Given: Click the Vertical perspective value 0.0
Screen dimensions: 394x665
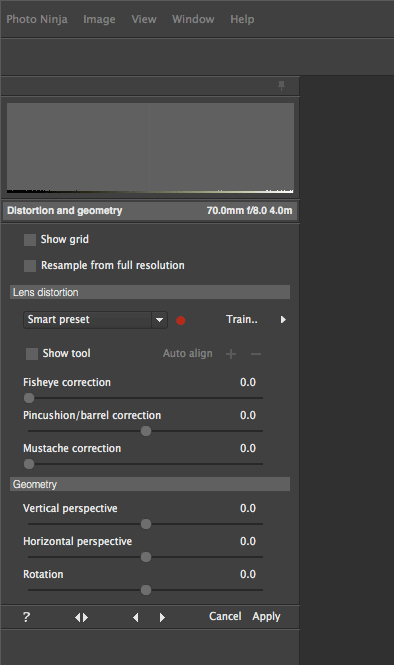Looking at the screenshot, I should [248, 508].
